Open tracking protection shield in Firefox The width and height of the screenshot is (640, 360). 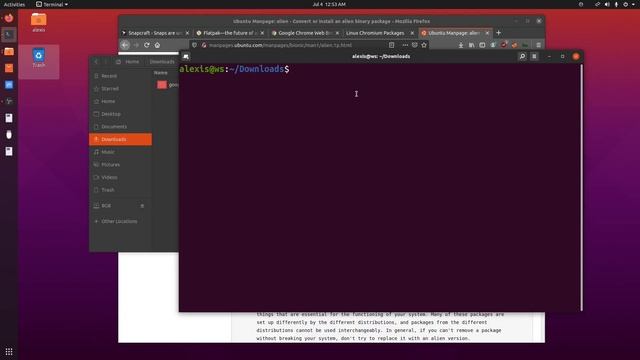coord(194,45)
